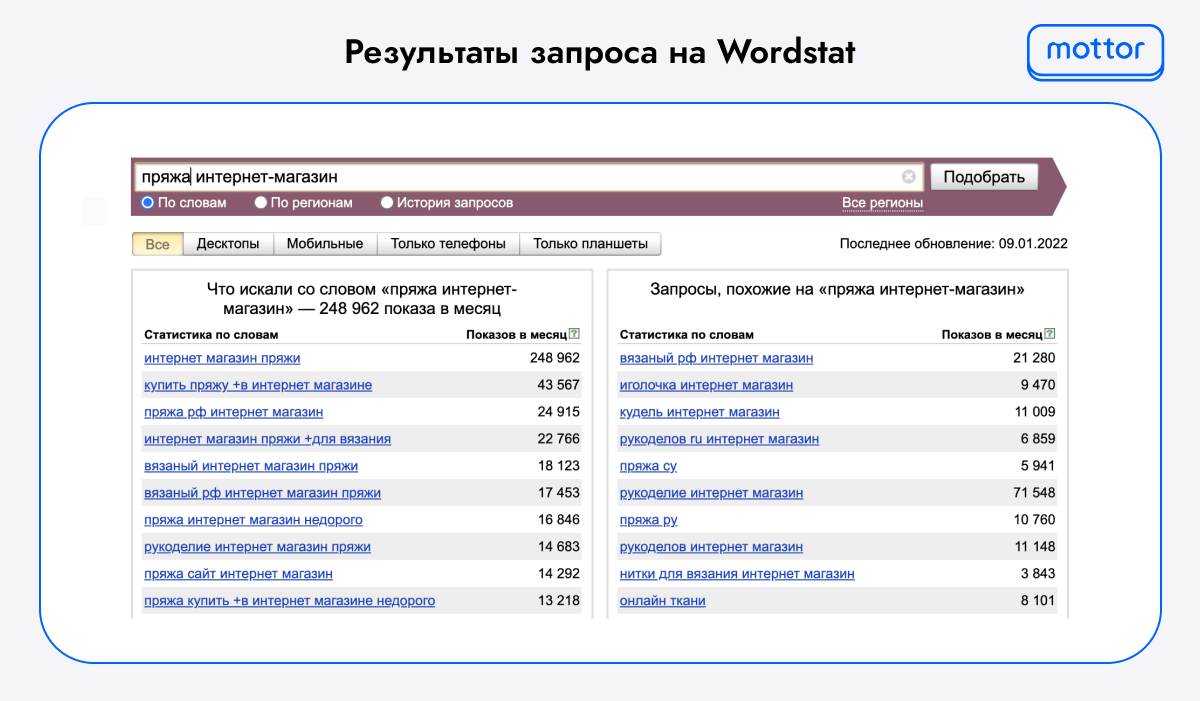Open 'интернет магазин пряжи' query link

tap(222, 358)
